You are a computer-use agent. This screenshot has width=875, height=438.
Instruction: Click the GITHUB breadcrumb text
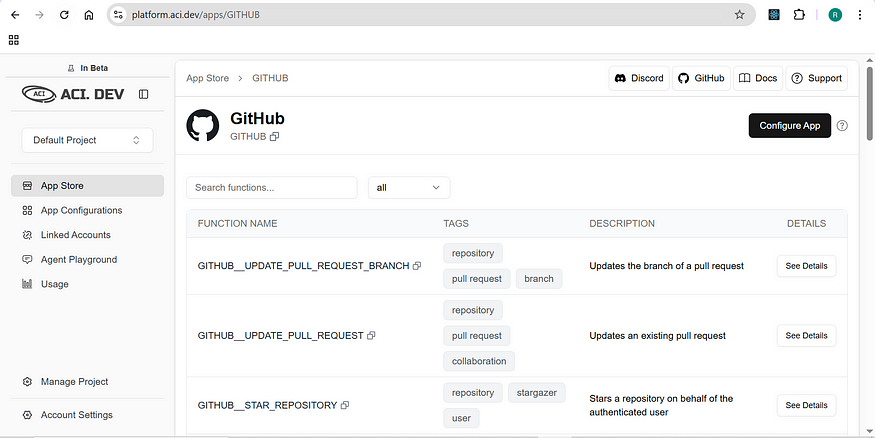270,78
